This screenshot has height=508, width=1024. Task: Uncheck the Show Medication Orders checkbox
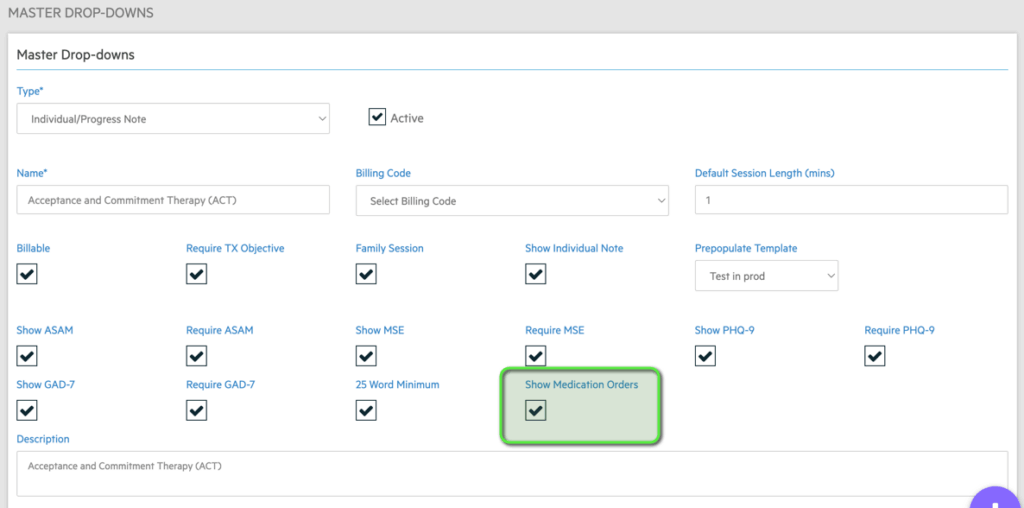(536, 411)
